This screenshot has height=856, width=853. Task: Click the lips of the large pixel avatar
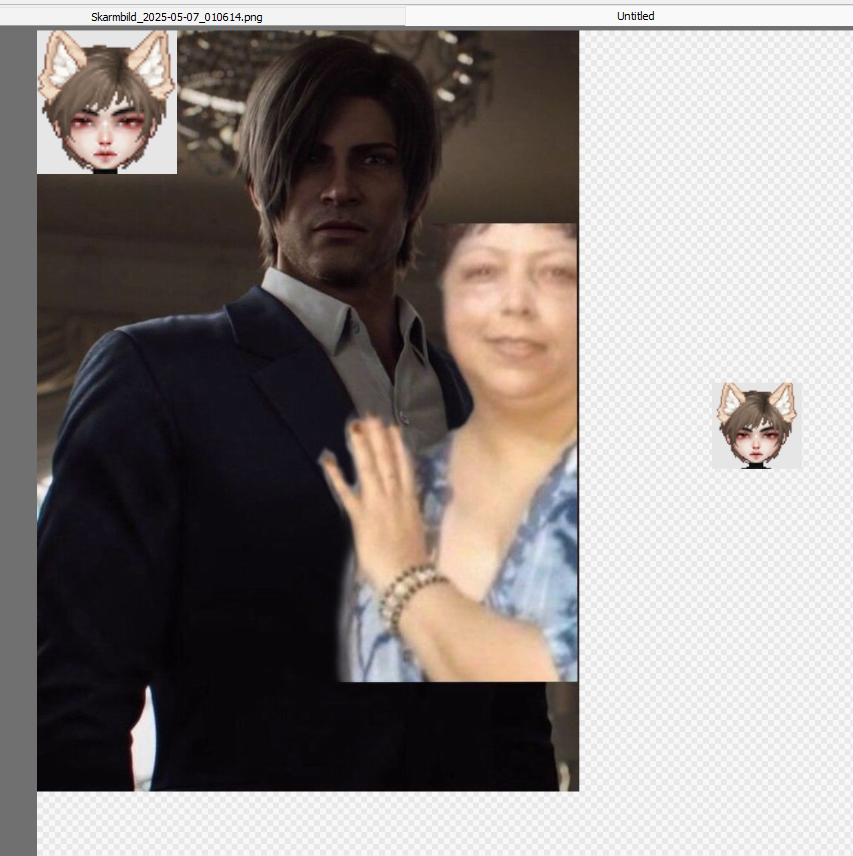106,155
